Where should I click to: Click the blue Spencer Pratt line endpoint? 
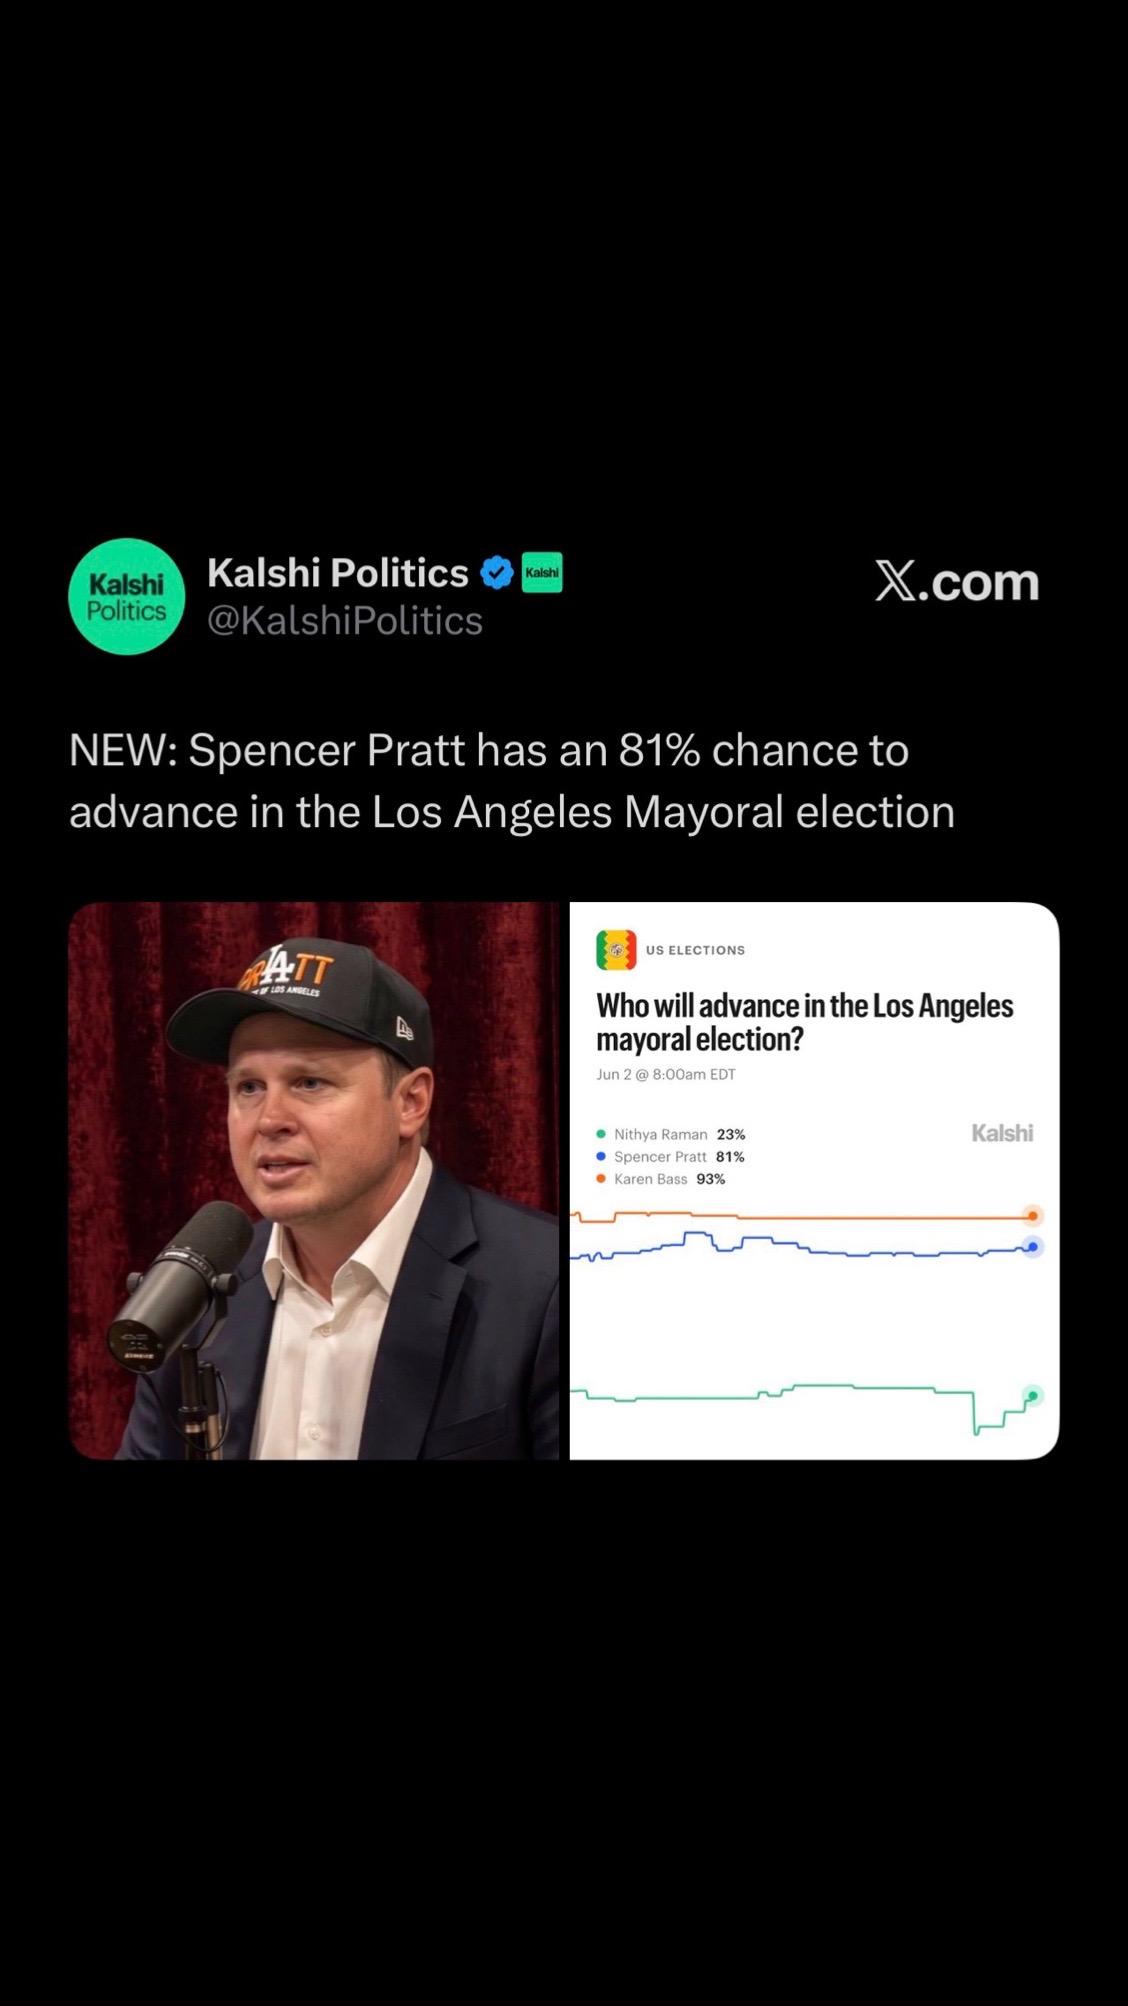1033,1247
